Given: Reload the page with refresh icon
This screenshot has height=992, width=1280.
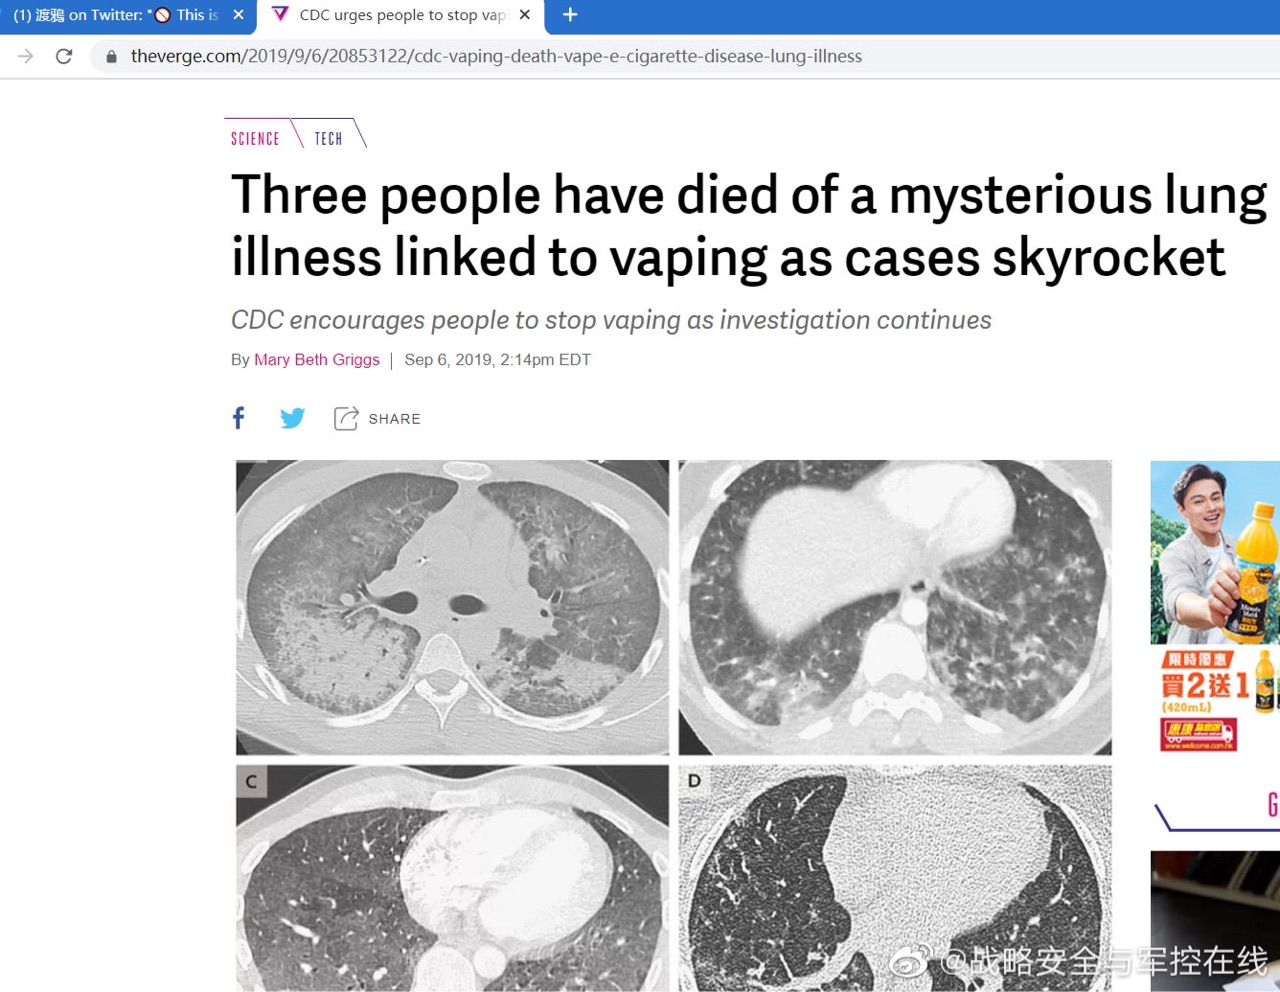Looking at the screenshot, I should pyautogui.click(x=64, y=56).
